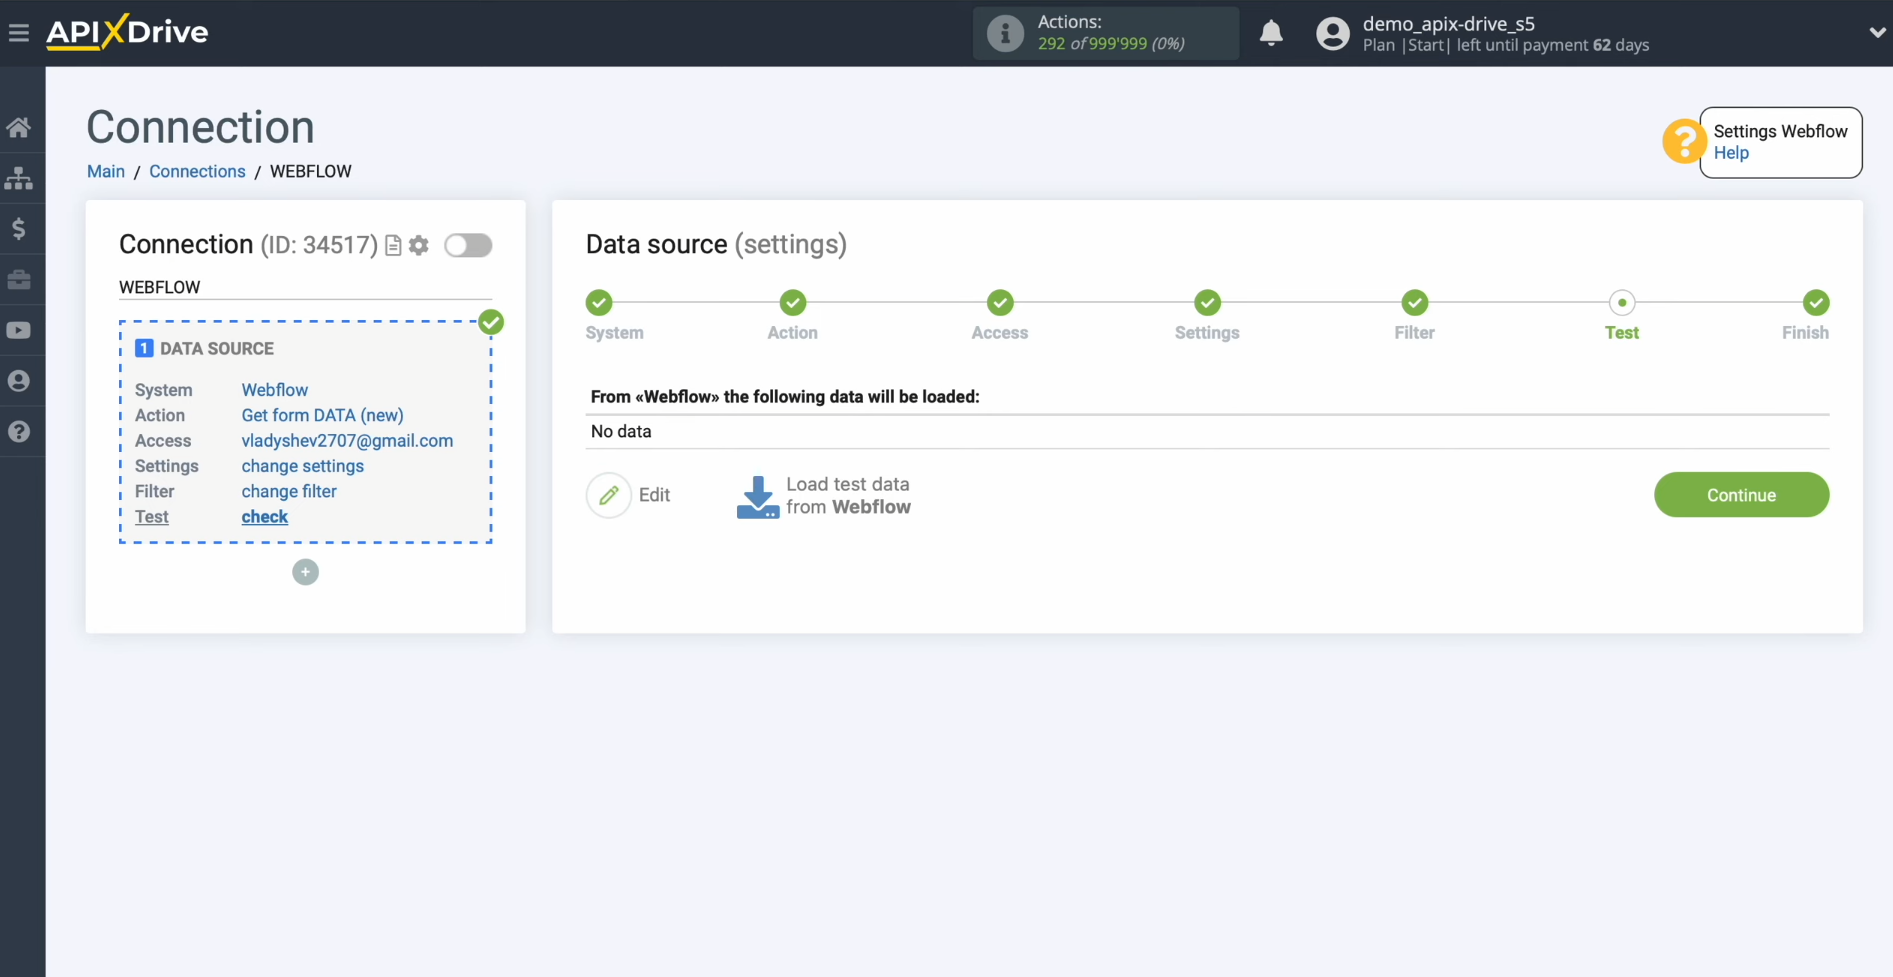Expand the account dropdown chevron at top right
The image size is (1893, 977).
point(1877,32)
